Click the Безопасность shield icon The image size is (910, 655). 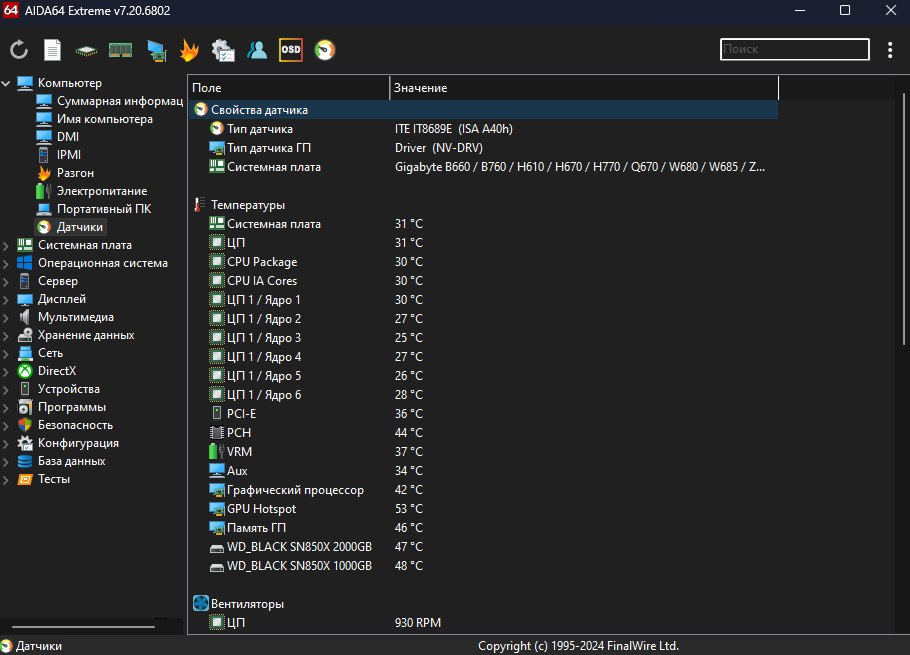(25, 425)
